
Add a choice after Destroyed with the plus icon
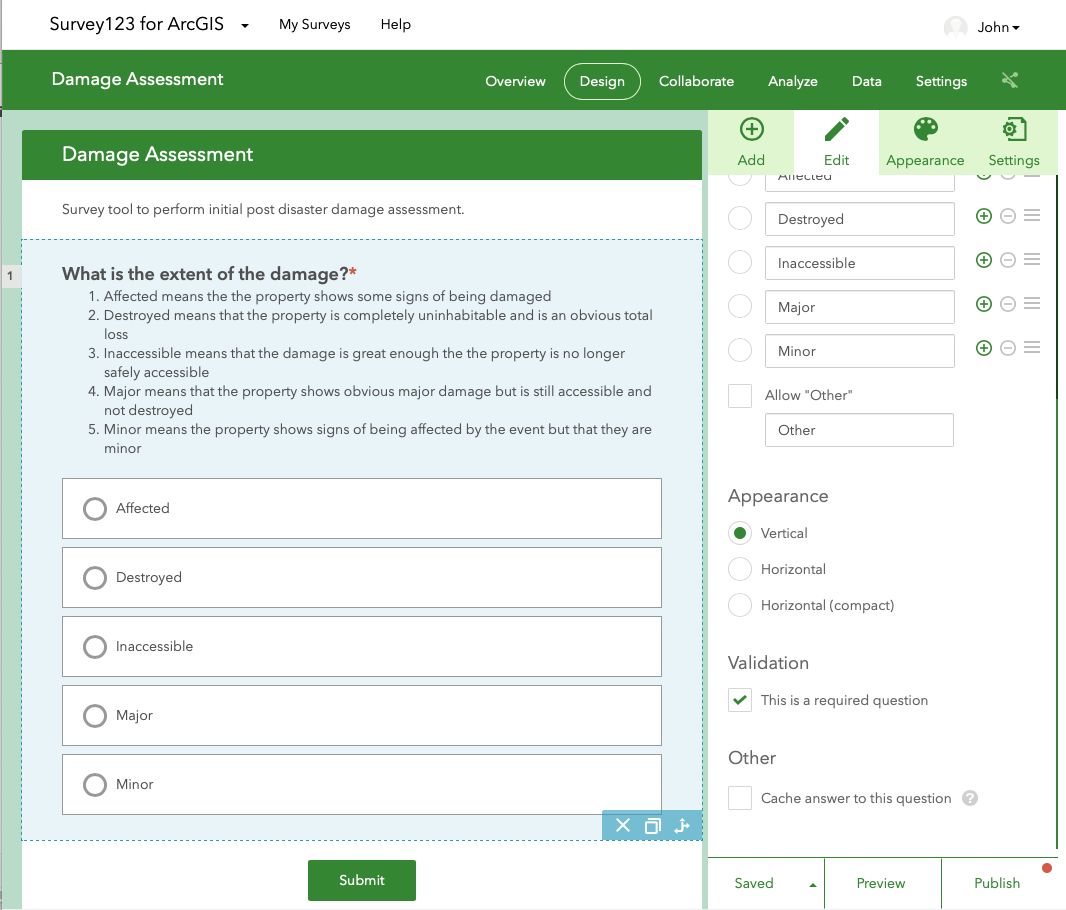click(x=983, y=216)
